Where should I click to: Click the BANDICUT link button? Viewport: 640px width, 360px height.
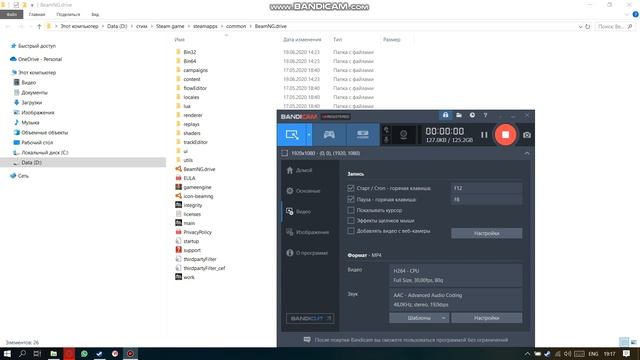click(310, 318)
